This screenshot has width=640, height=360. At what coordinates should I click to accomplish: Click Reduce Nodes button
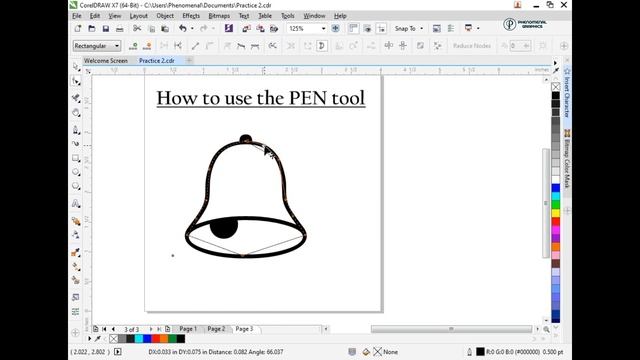pos(471,46)
